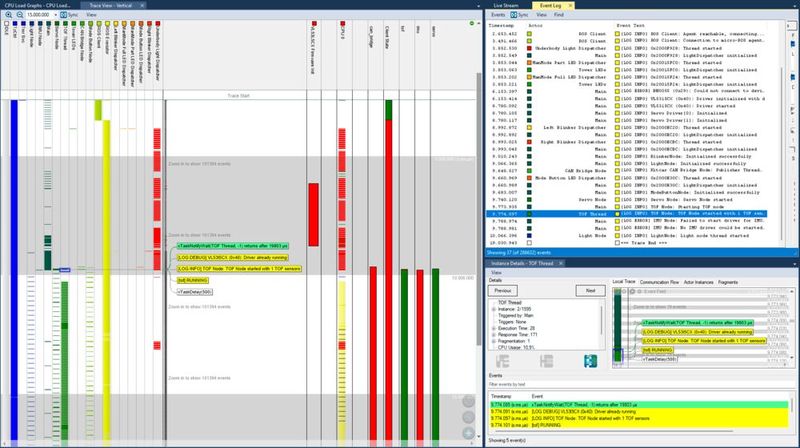The width and height of the screenshot is (800, 448).
Task: Toggle Left Blinker Dispatcher actor box
Action: (x=116, y=23)
